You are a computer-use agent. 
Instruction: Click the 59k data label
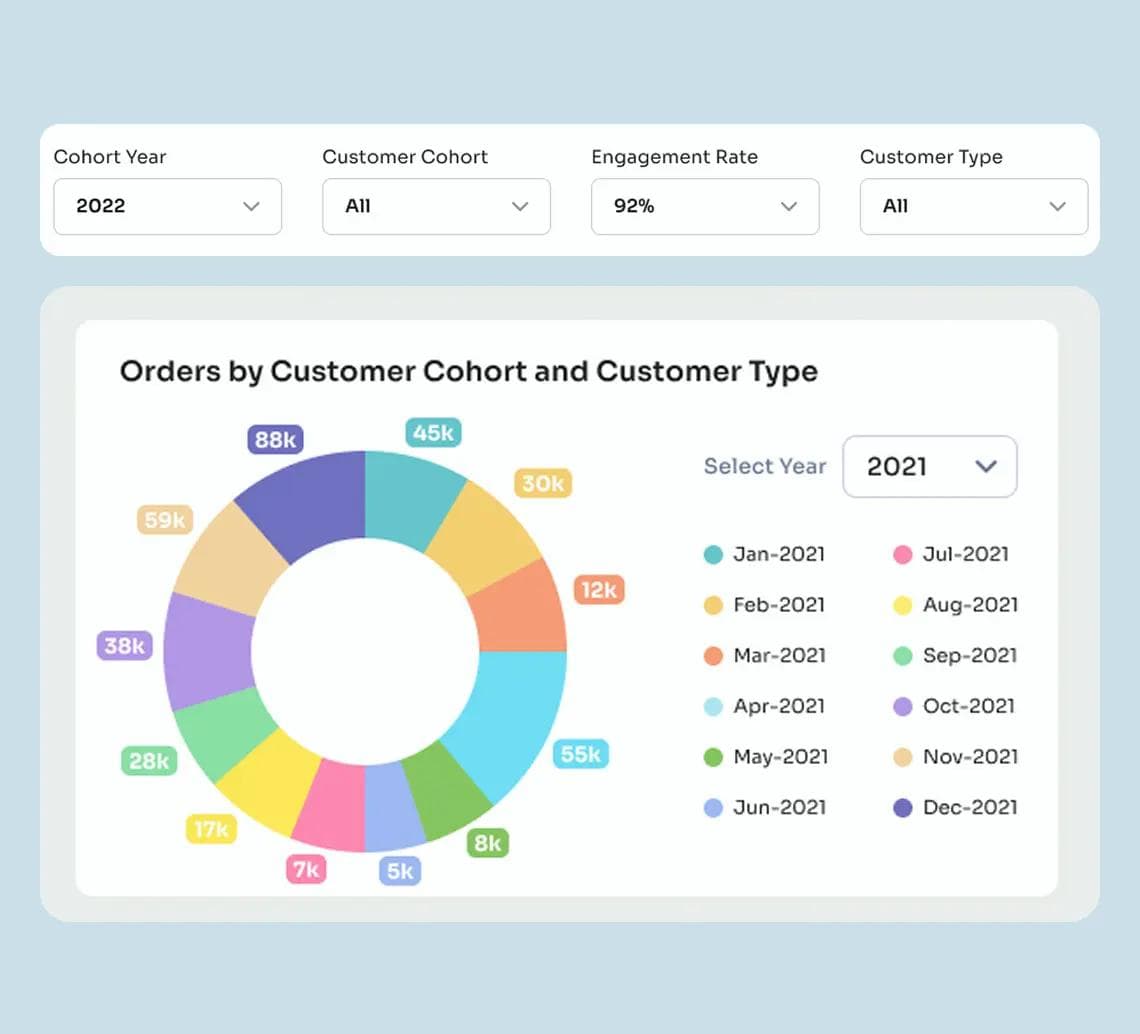tap(165, 520)
